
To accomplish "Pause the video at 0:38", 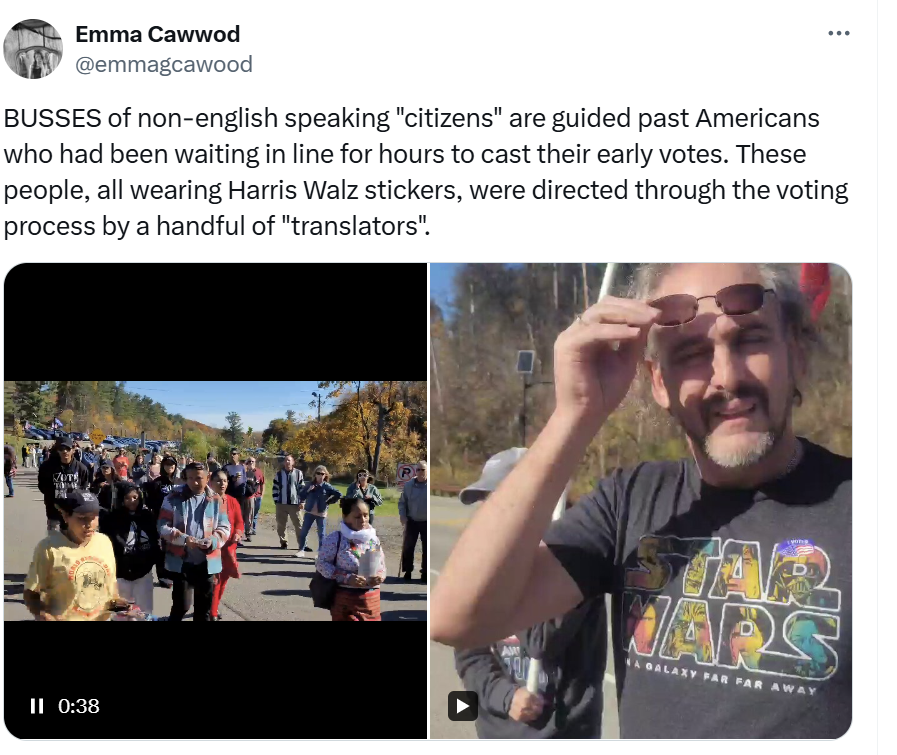I will coord(37,706).
